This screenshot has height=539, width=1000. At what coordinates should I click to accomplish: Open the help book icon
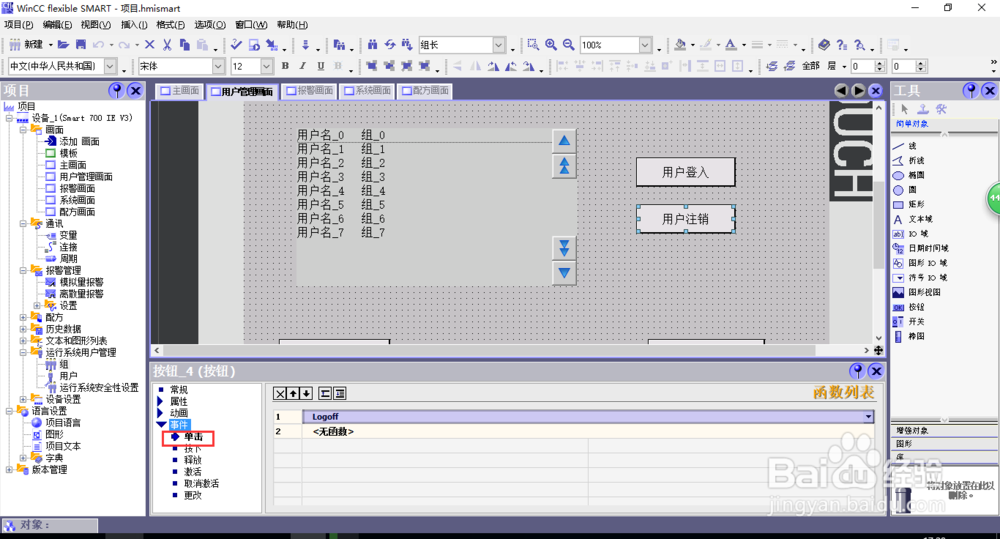824,45
